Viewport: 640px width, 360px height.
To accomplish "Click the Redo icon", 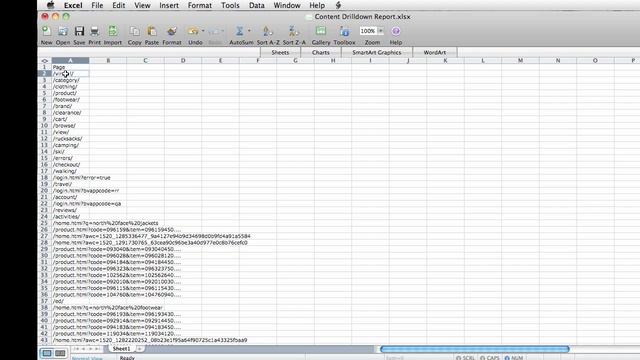I will click(x=214, y=31).
